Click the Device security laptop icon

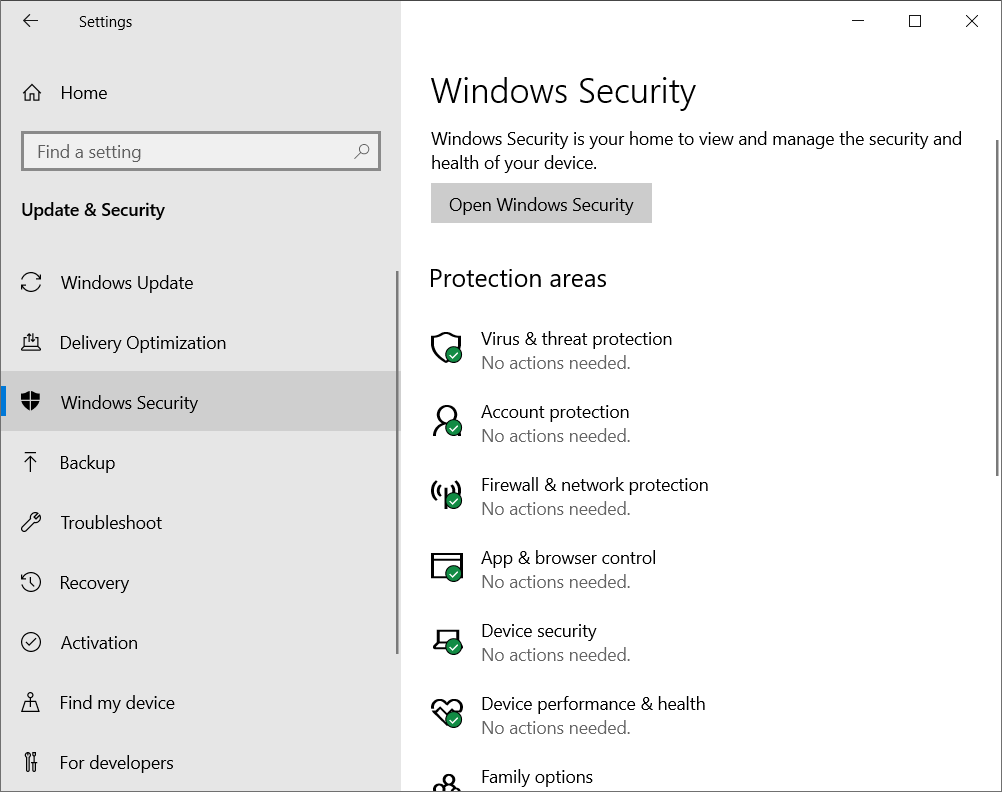pyautogui.click(x=447, y=640)
